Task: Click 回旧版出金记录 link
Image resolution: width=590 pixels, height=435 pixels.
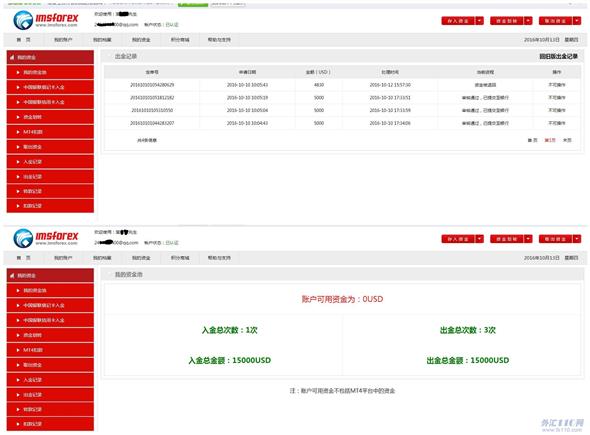Action: pos(558,56)
